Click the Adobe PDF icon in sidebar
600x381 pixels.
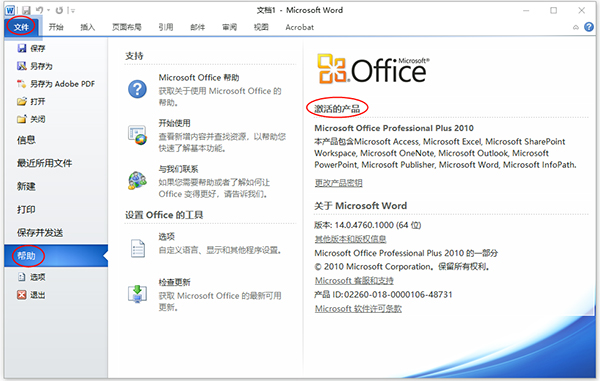21,84
